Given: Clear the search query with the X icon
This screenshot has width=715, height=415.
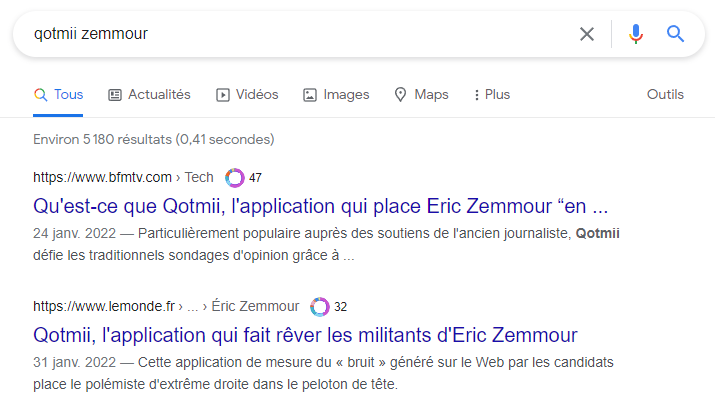Looking at the screenshot, I should [x=587, y=34].
